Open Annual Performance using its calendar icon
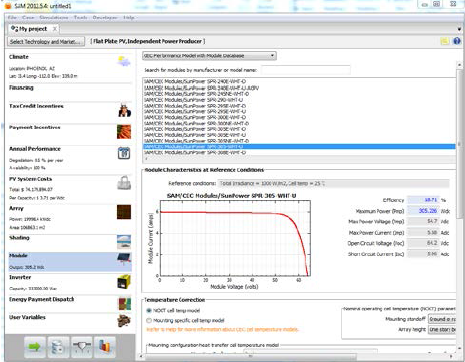This screenshot has height=362, width=465. (x=124, y=153)
